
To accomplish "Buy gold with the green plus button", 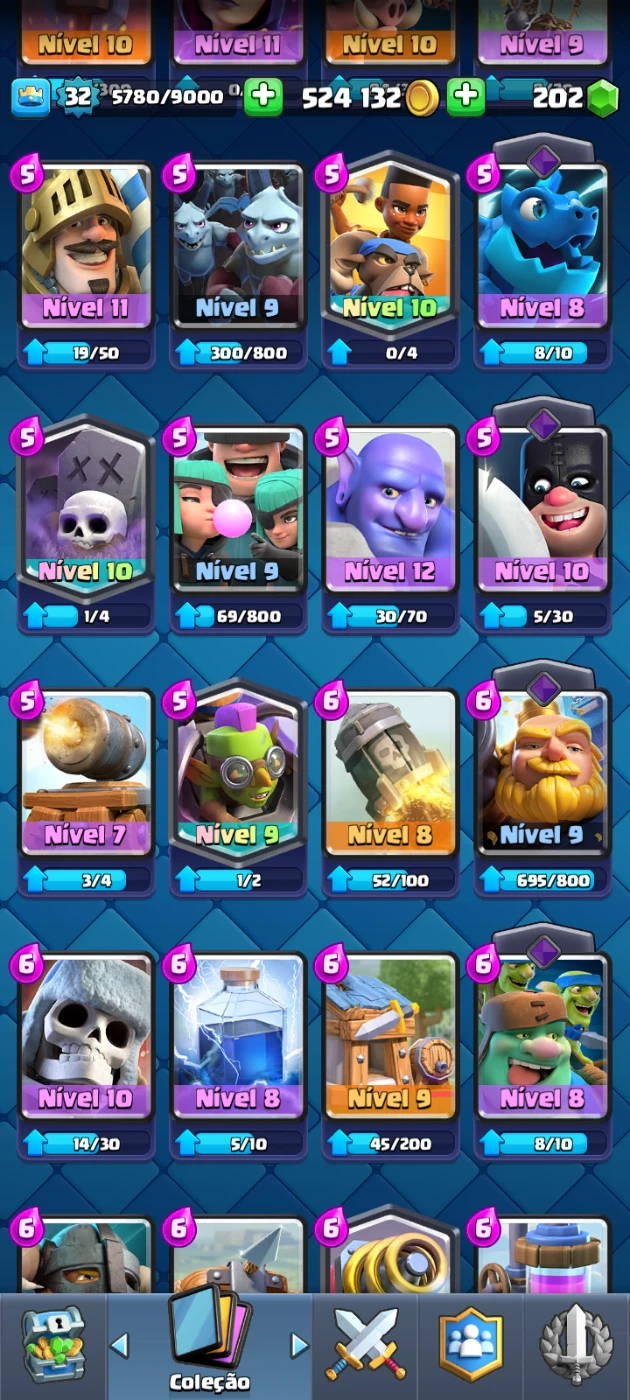I will pyautogui.click(x=466, y=97).
